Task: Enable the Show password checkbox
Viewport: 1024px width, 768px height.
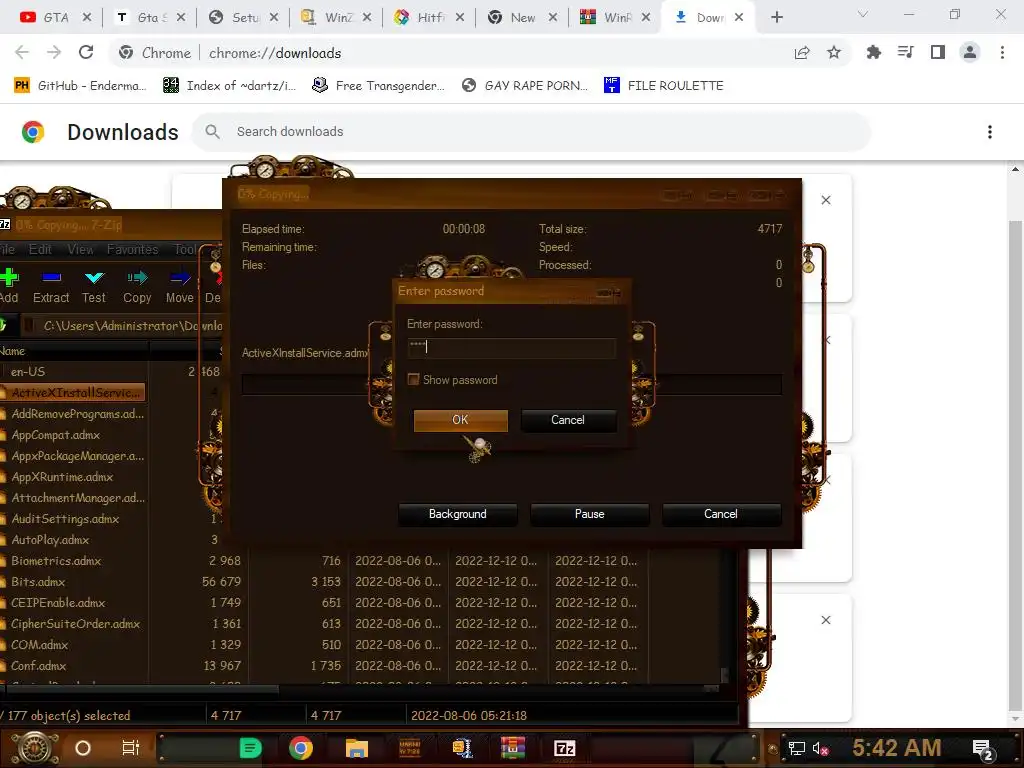Action: tap(413, 379)
